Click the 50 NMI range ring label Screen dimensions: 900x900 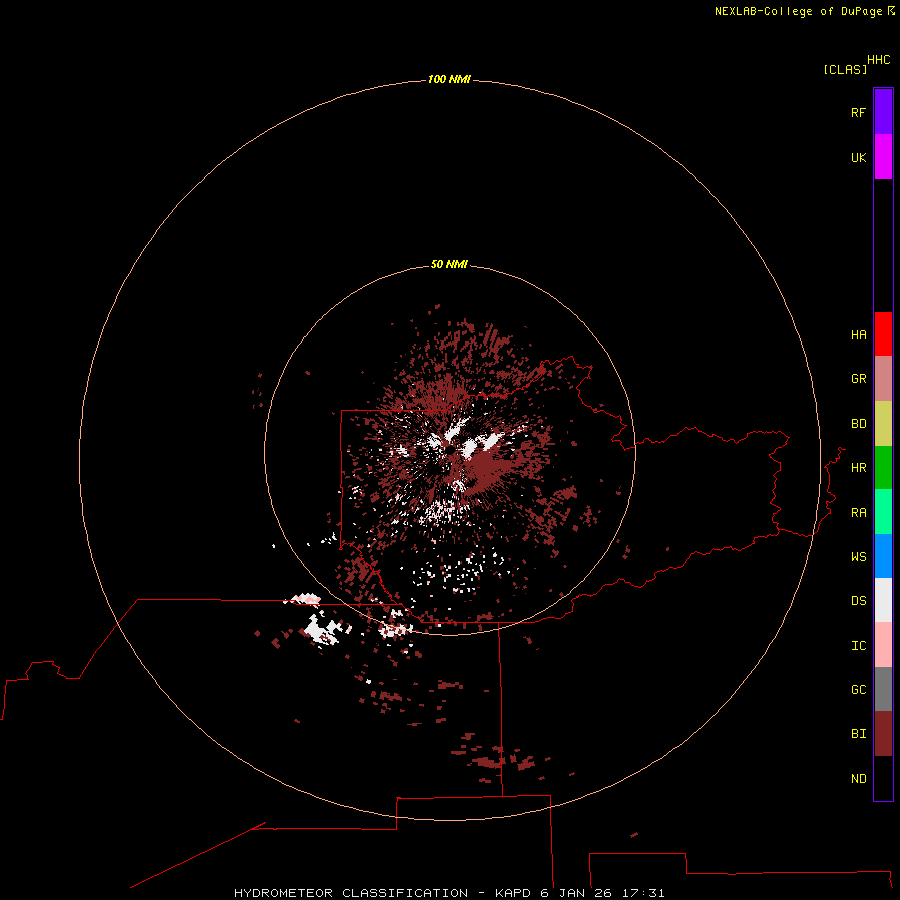tap(449, 264)
